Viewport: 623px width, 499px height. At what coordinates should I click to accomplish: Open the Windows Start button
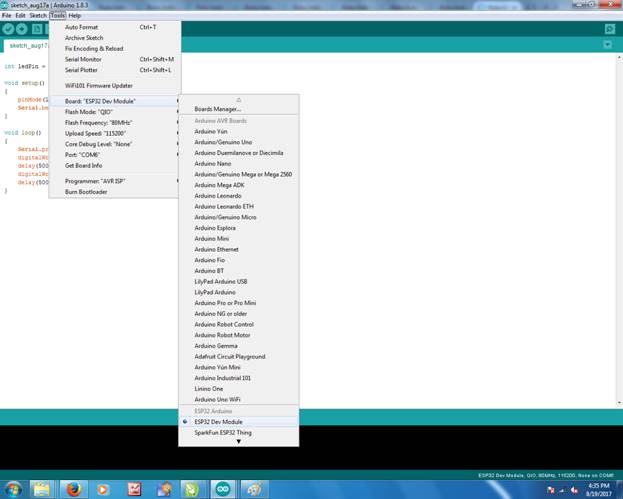pos(13,489)
